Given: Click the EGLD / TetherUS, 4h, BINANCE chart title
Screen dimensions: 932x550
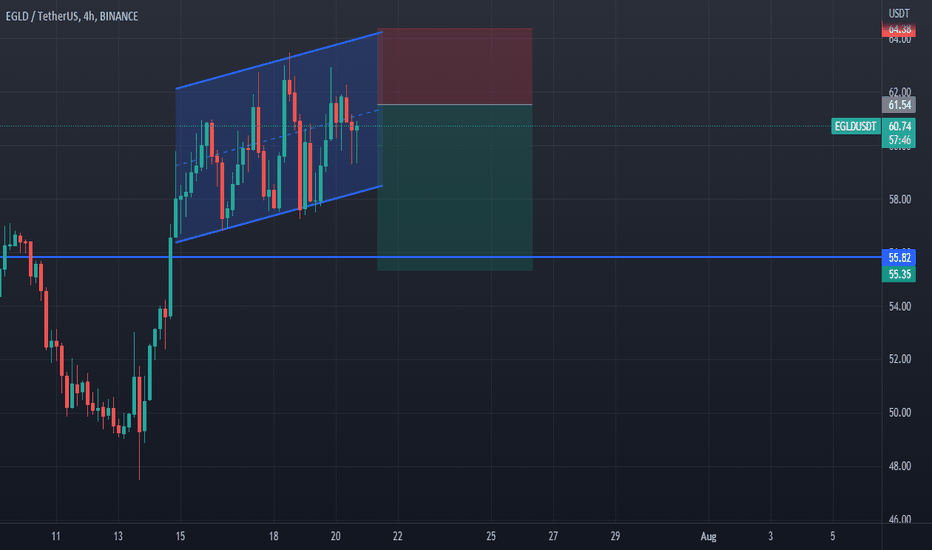Looking at the screenshot, I should (x=72, y=16).
